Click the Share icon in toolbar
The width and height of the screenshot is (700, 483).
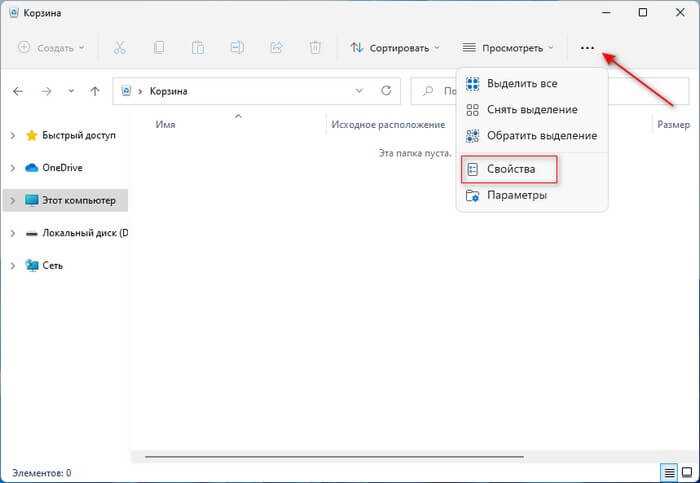coord(276,47)
